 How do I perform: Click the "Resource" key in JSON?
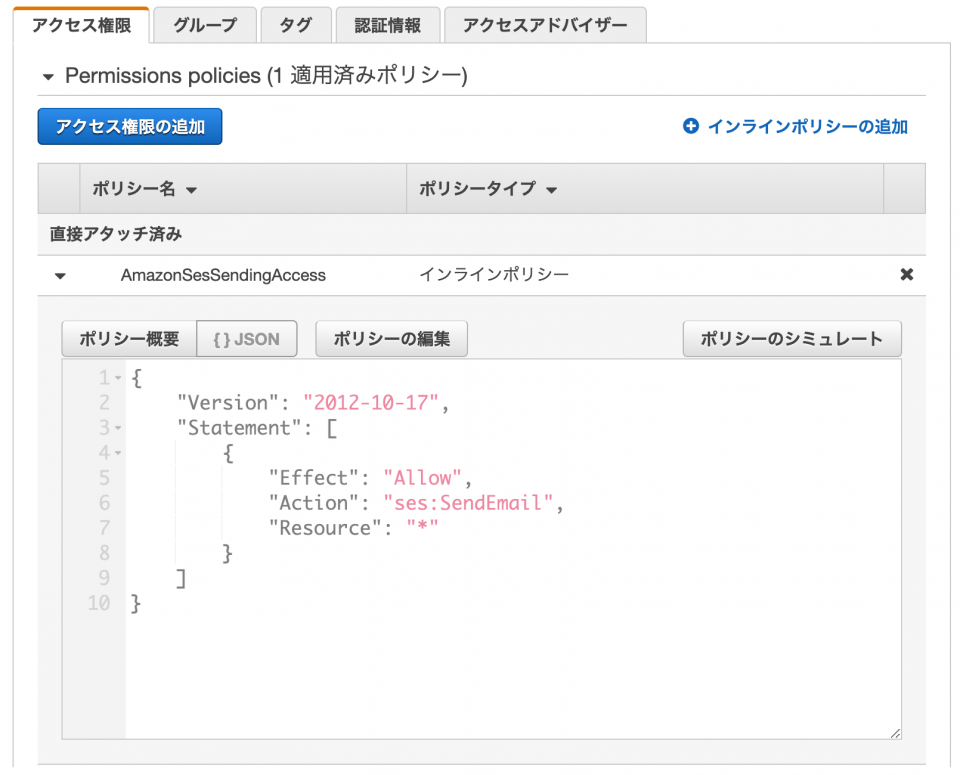[x=324, y=528]
